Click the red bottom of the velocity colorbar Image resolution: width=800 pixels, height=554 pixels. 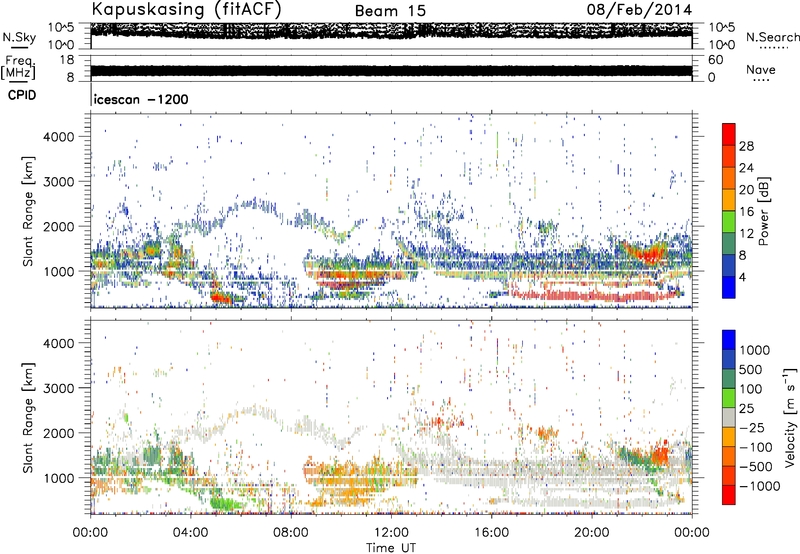[x=729, y=495]
